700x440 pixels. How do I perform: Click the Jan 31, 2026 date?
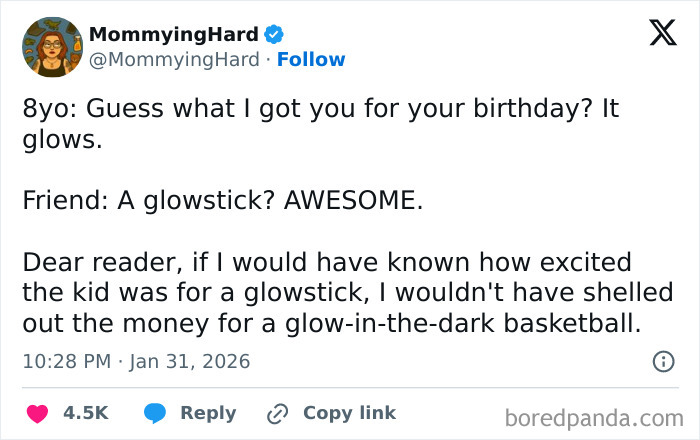pyautogui.click(x=192, y=361)
